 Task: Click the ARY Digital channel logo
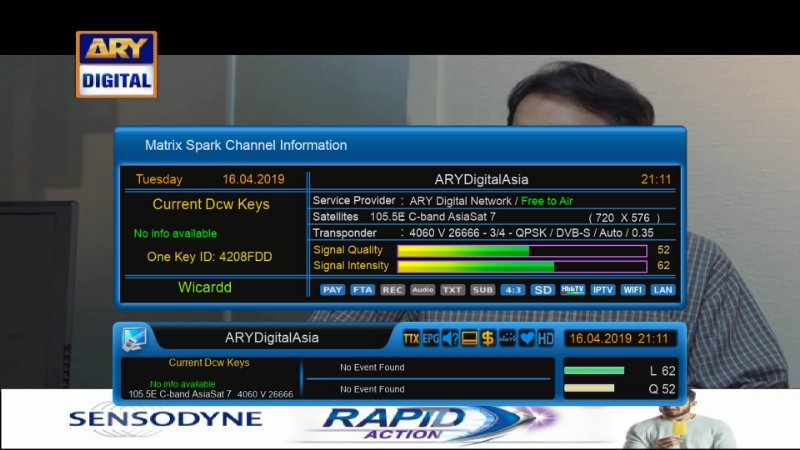[116, 64]
